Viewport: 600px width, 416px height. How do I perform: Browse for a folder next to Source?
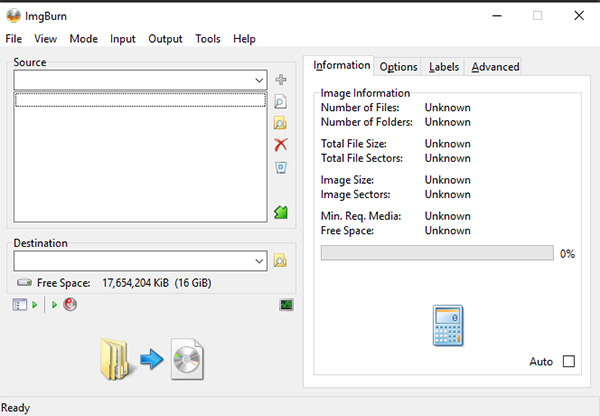tap(280, 123)
